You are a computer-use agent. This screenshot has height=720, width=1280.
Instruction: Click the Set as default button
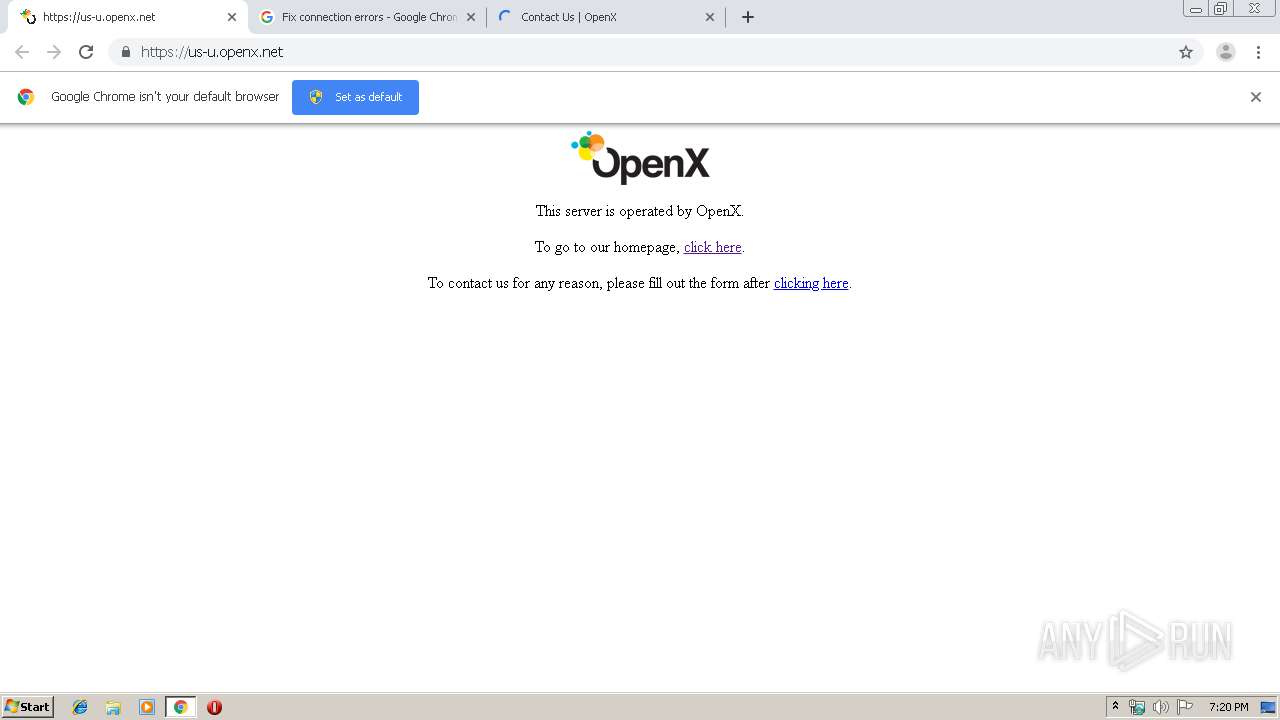pos(355,97)
